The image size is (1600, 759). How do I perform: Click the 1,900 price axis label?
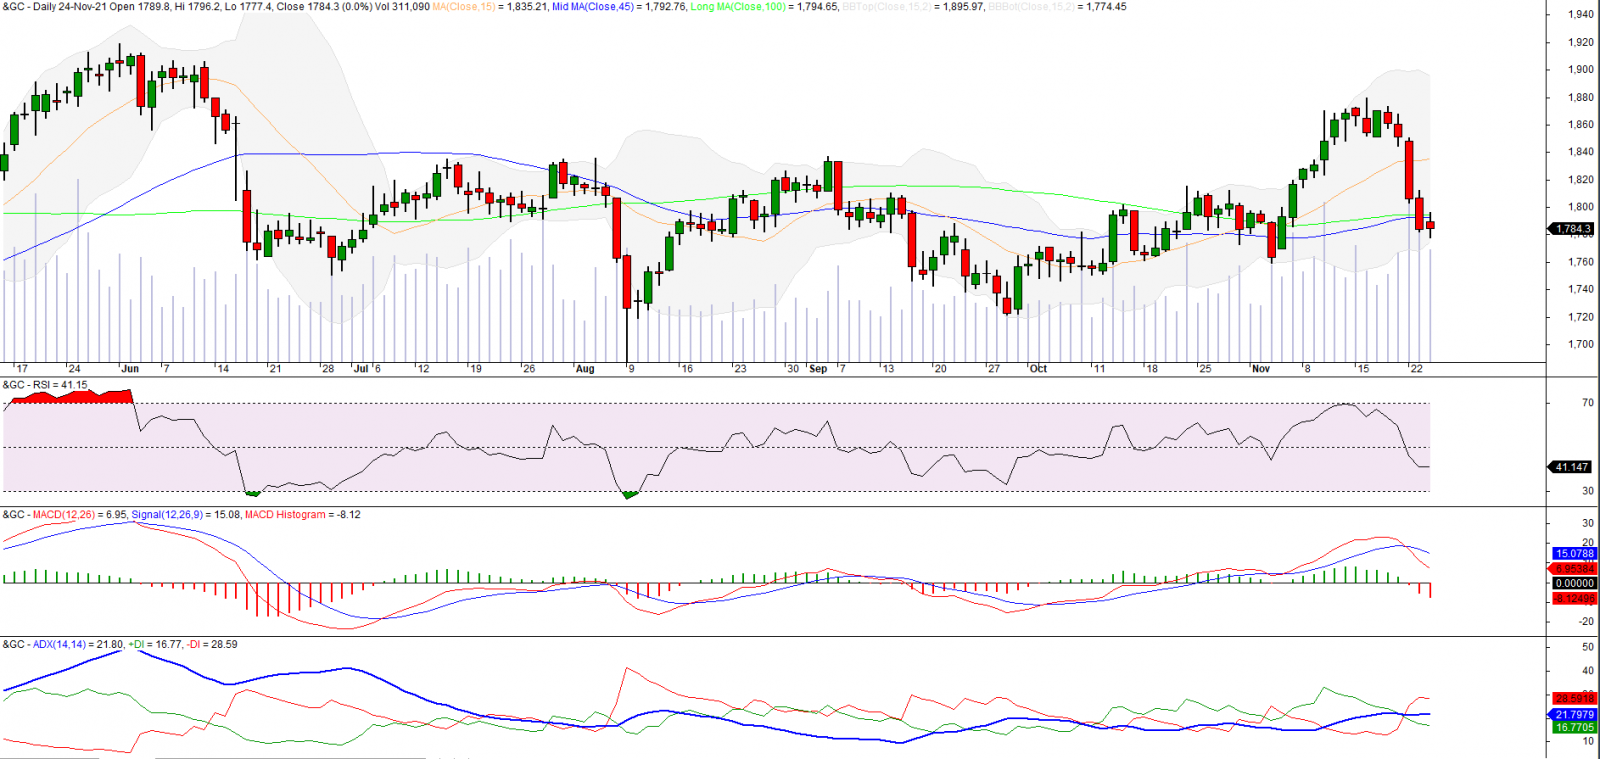tap(1581, 70)
